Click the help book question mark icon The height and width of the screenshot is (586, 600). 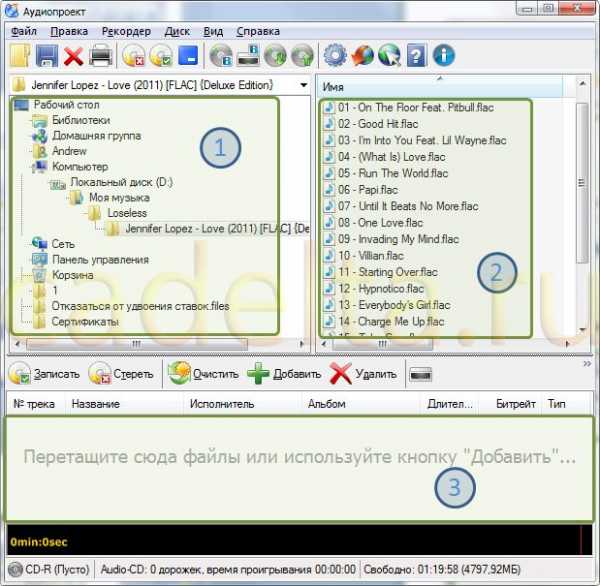pyautogui.click(x=416, y=56)
